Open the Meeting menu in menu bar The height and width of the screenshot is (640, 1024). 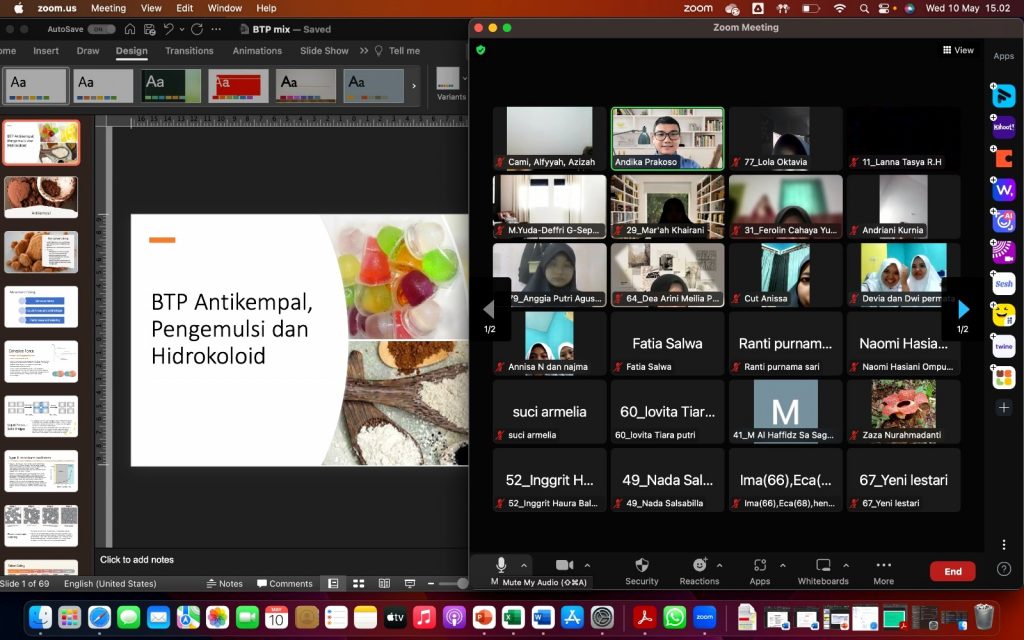108,8
